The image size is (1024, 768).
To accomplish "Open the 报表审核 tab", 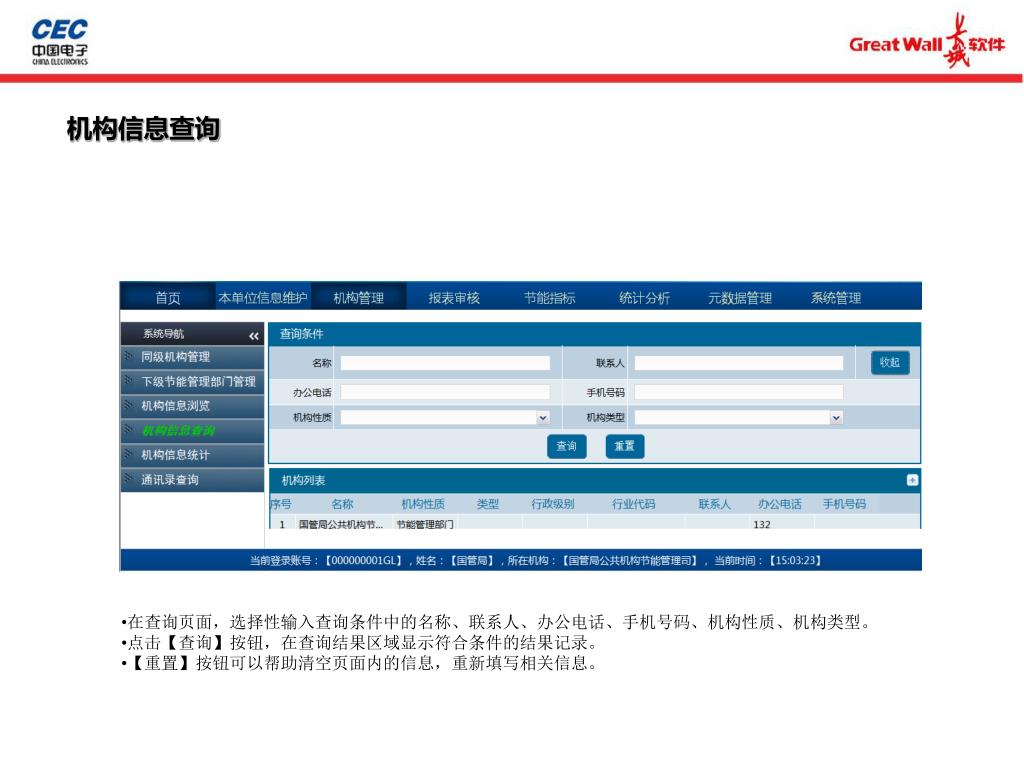I will 454,298.
